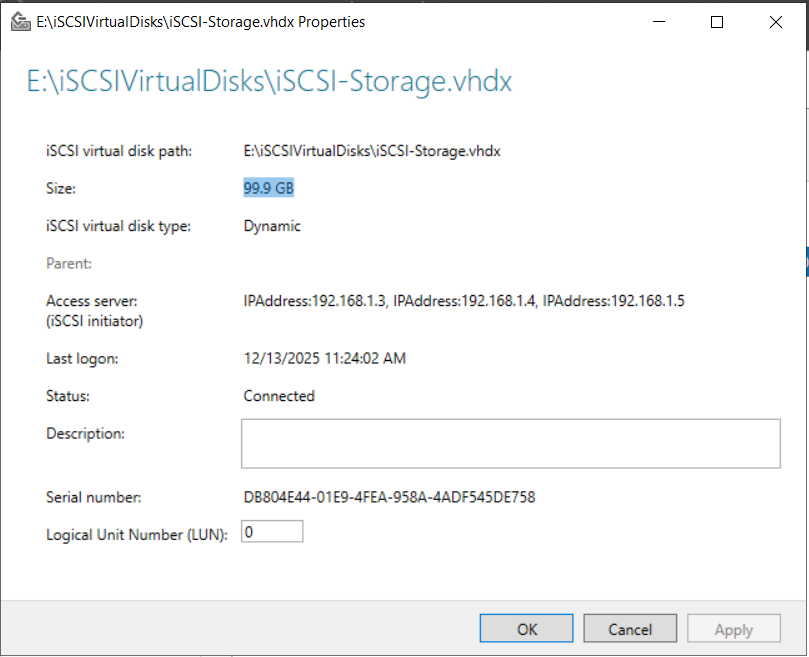Click inside the Description text box
The width and height of the screenshot is (809, 657).
click(510, 443)
